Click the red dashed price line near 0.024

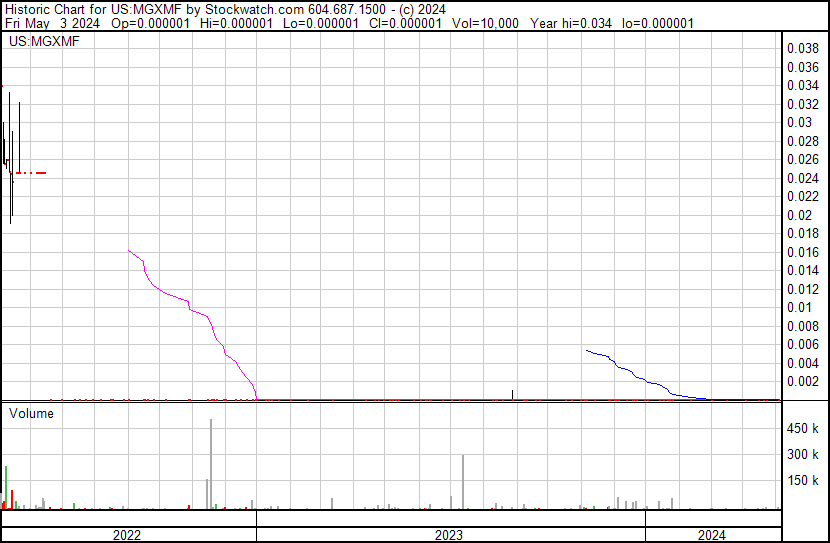coord(31,173)
